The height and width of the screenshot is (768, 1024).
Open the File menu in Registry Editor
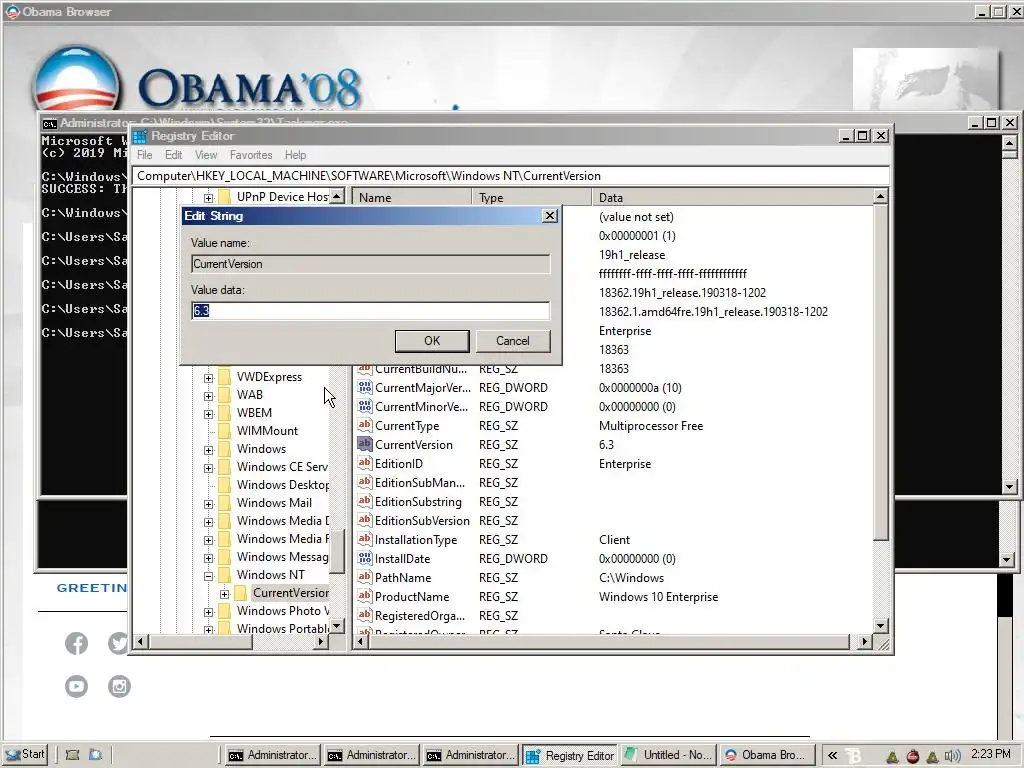[144, 155]
